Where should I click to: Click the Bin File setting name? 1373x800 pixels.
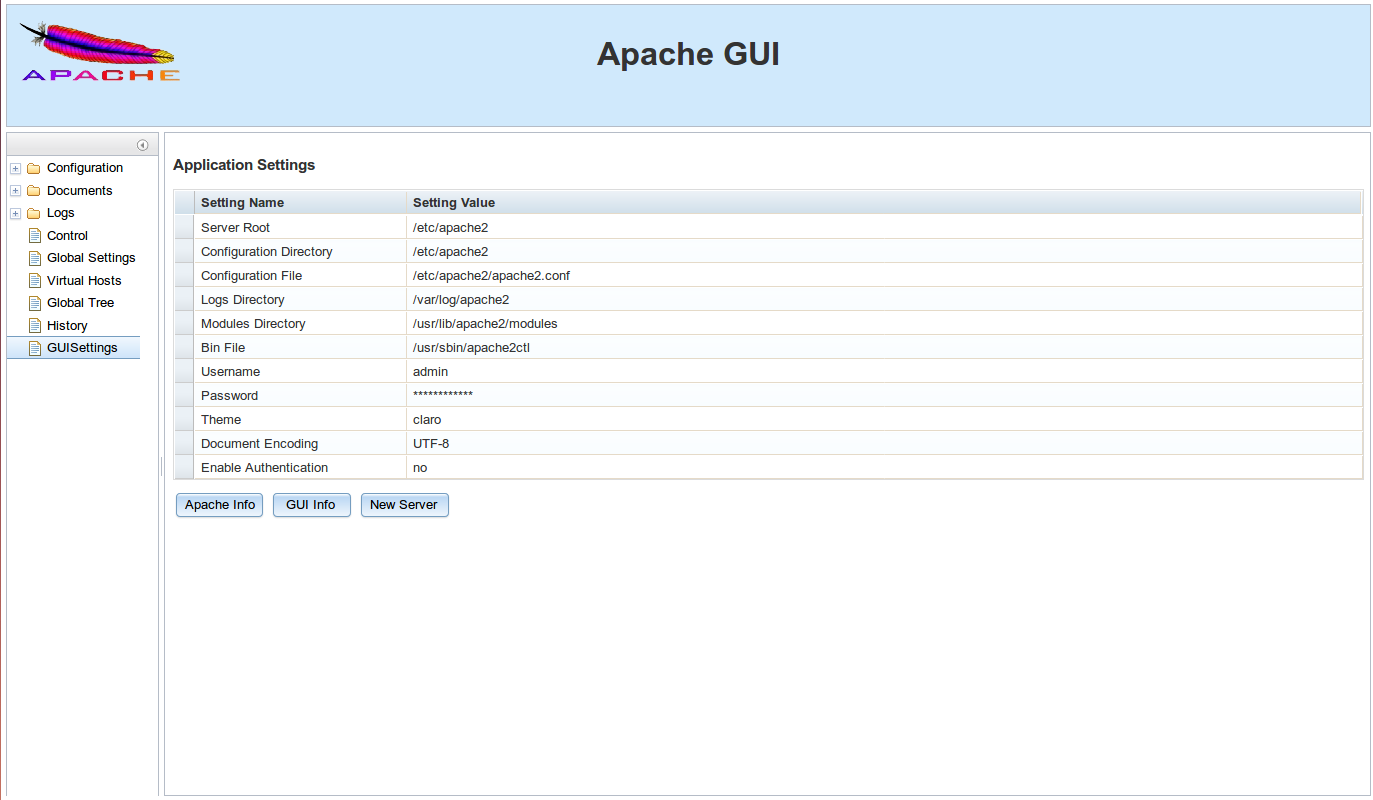tap(223, 348)
